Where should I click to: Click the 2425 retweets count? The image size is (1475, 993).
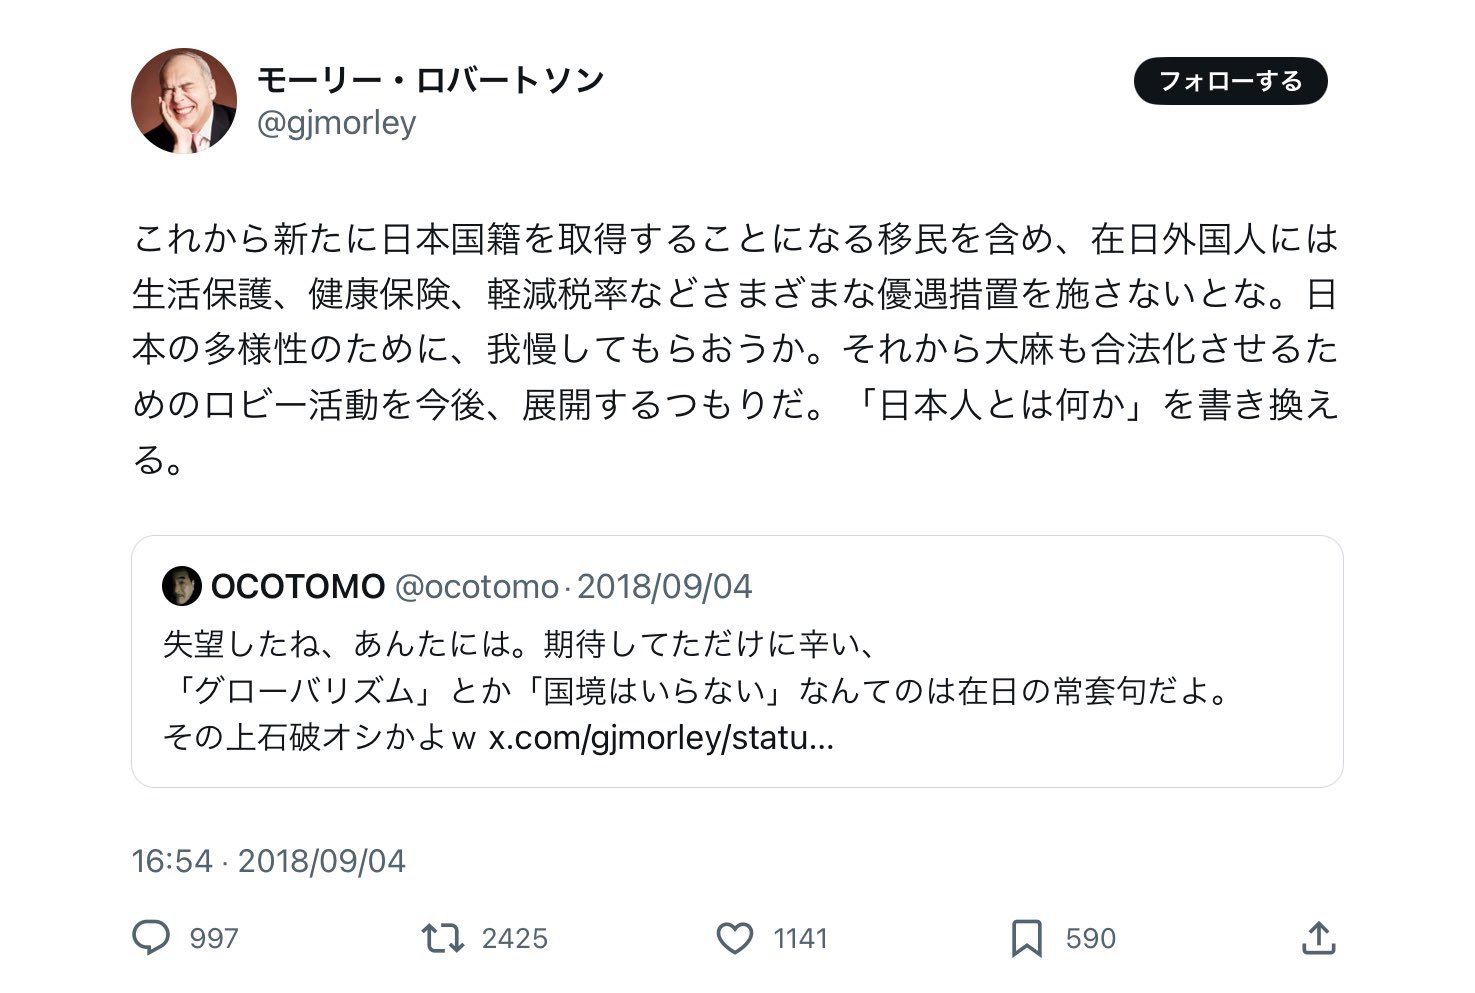(514, 938)
